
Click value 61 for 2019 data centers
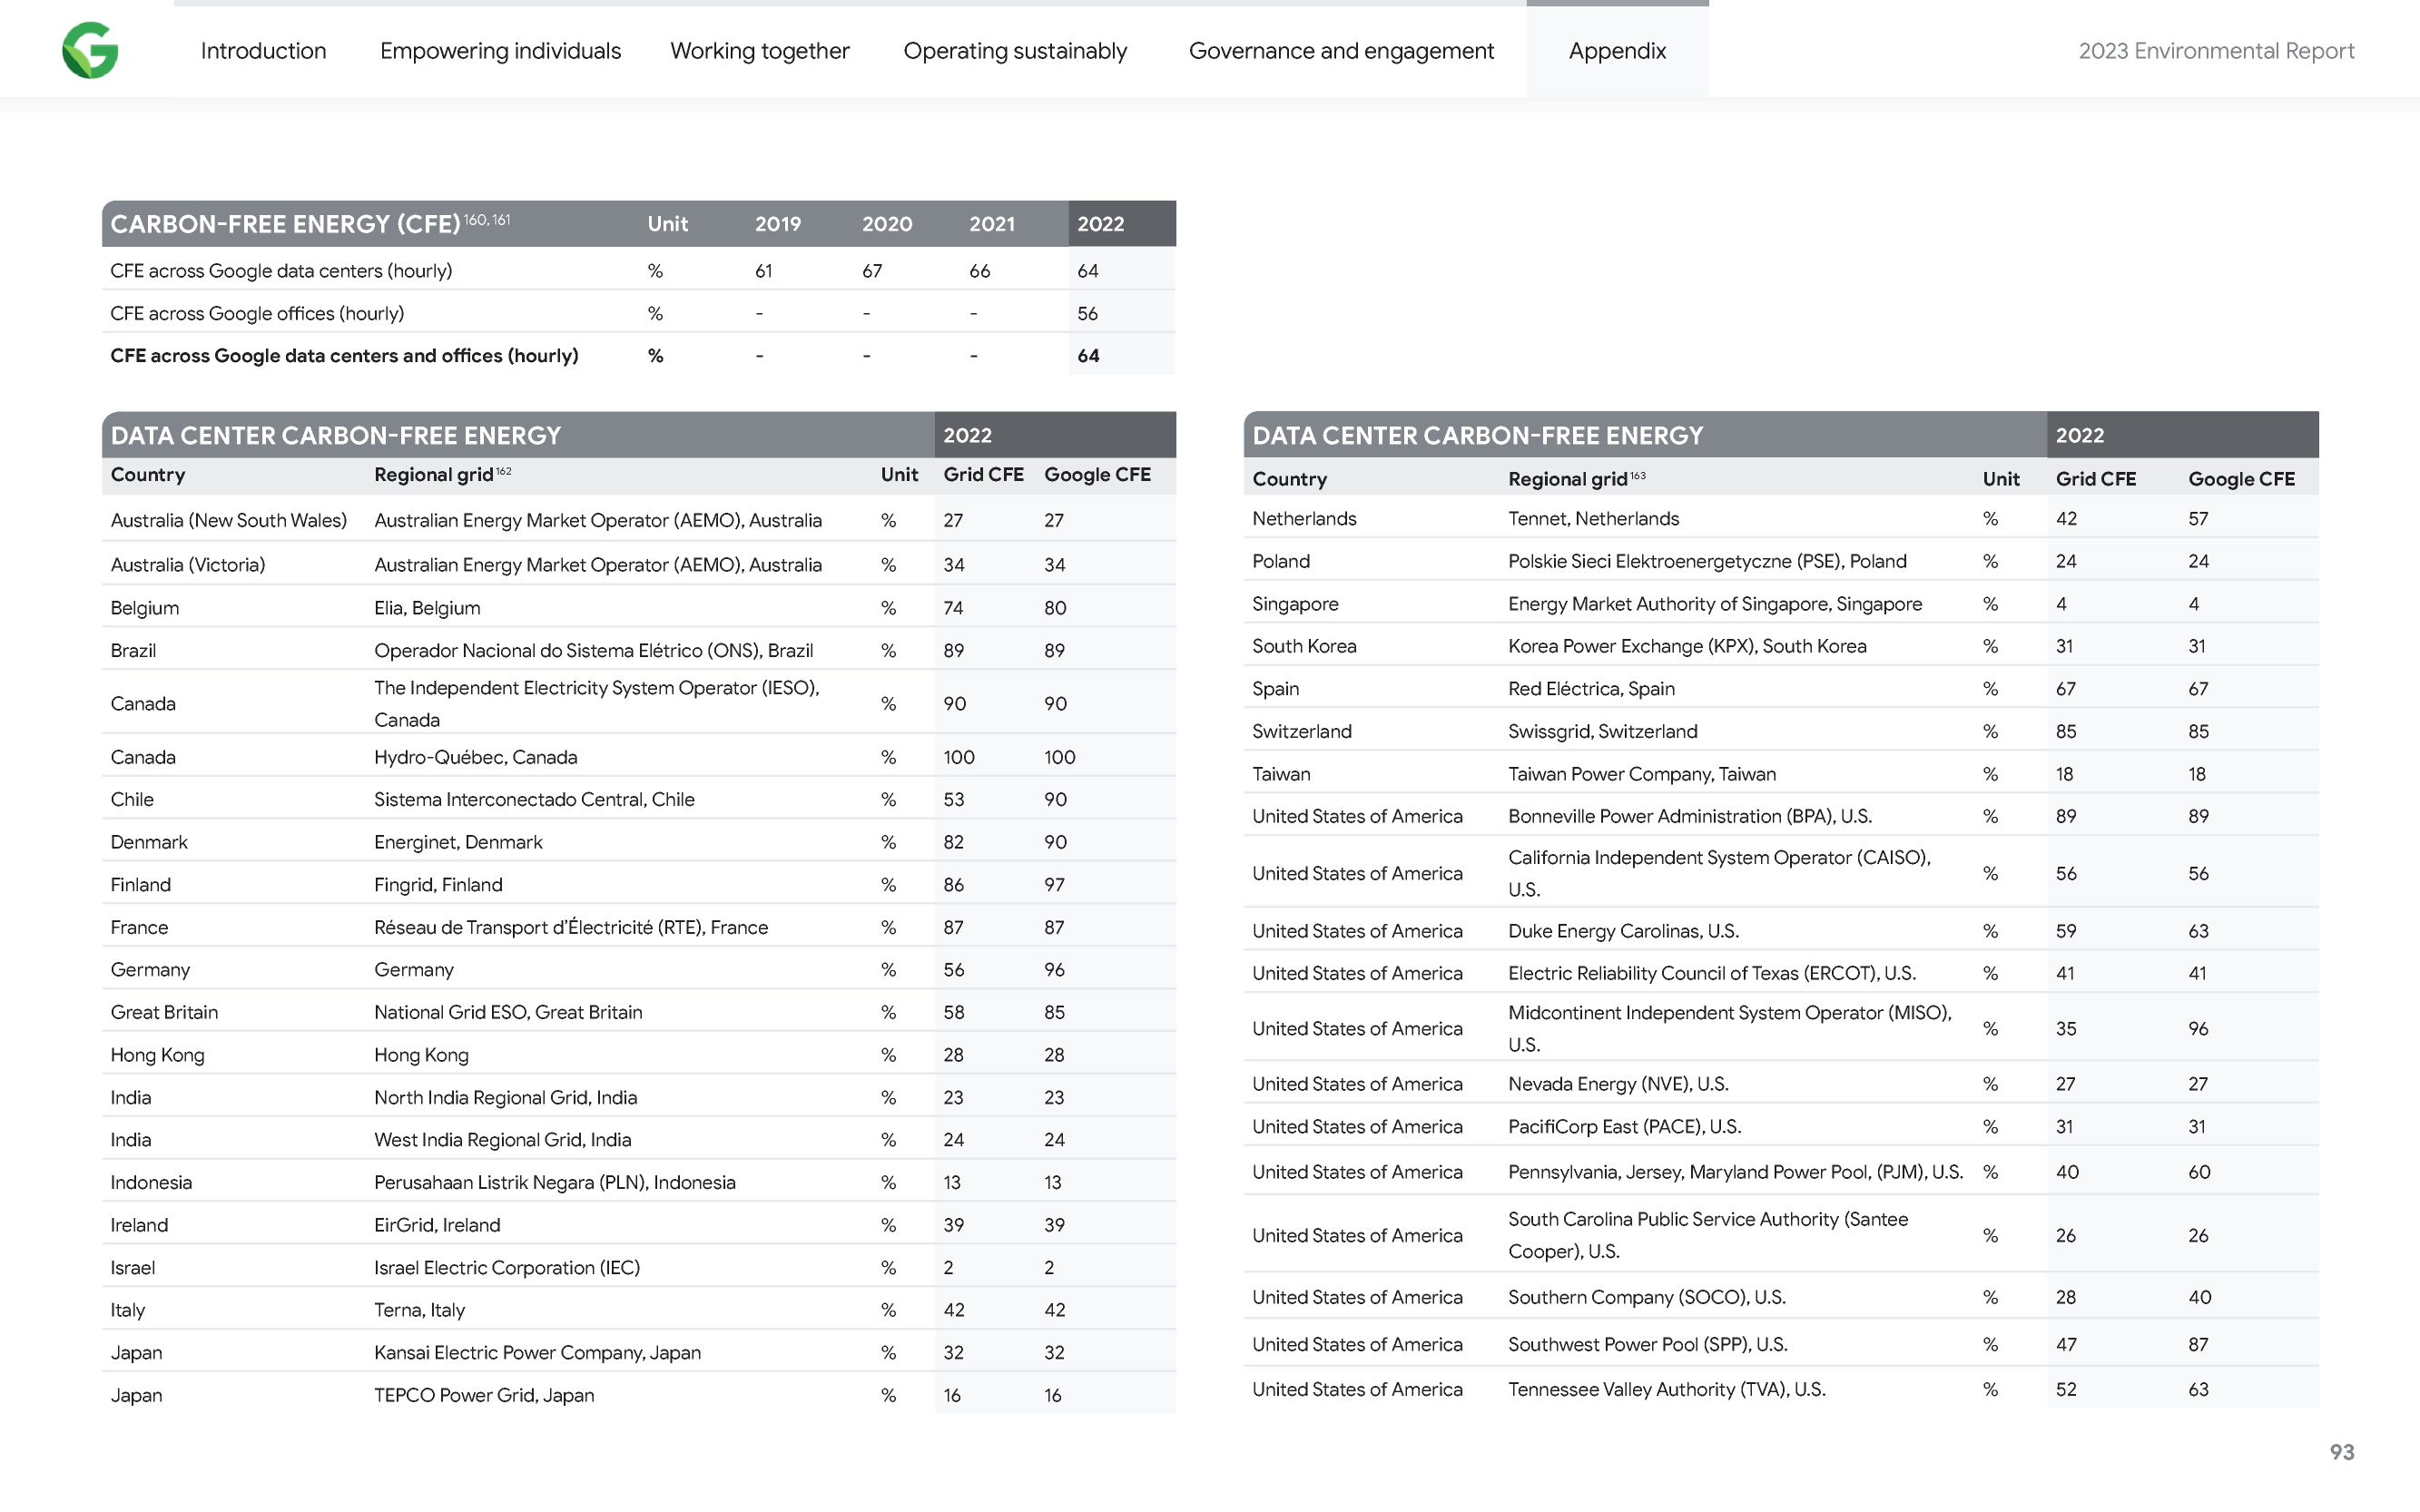[763, 271]
